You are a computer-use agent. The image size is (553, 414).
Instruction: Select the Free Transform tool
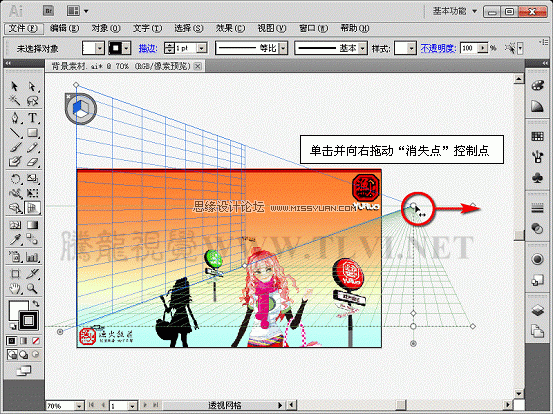(x=32, y=193)
